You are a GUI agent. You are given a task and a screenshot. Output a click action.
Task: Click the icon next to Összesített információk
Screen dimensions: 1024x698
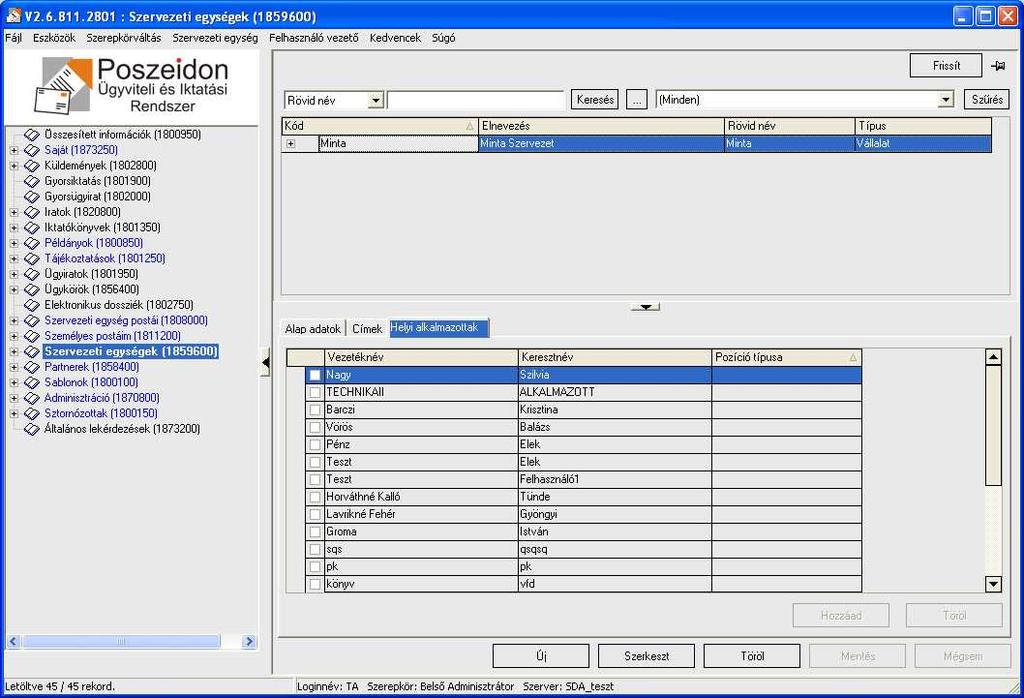(32, 135)
